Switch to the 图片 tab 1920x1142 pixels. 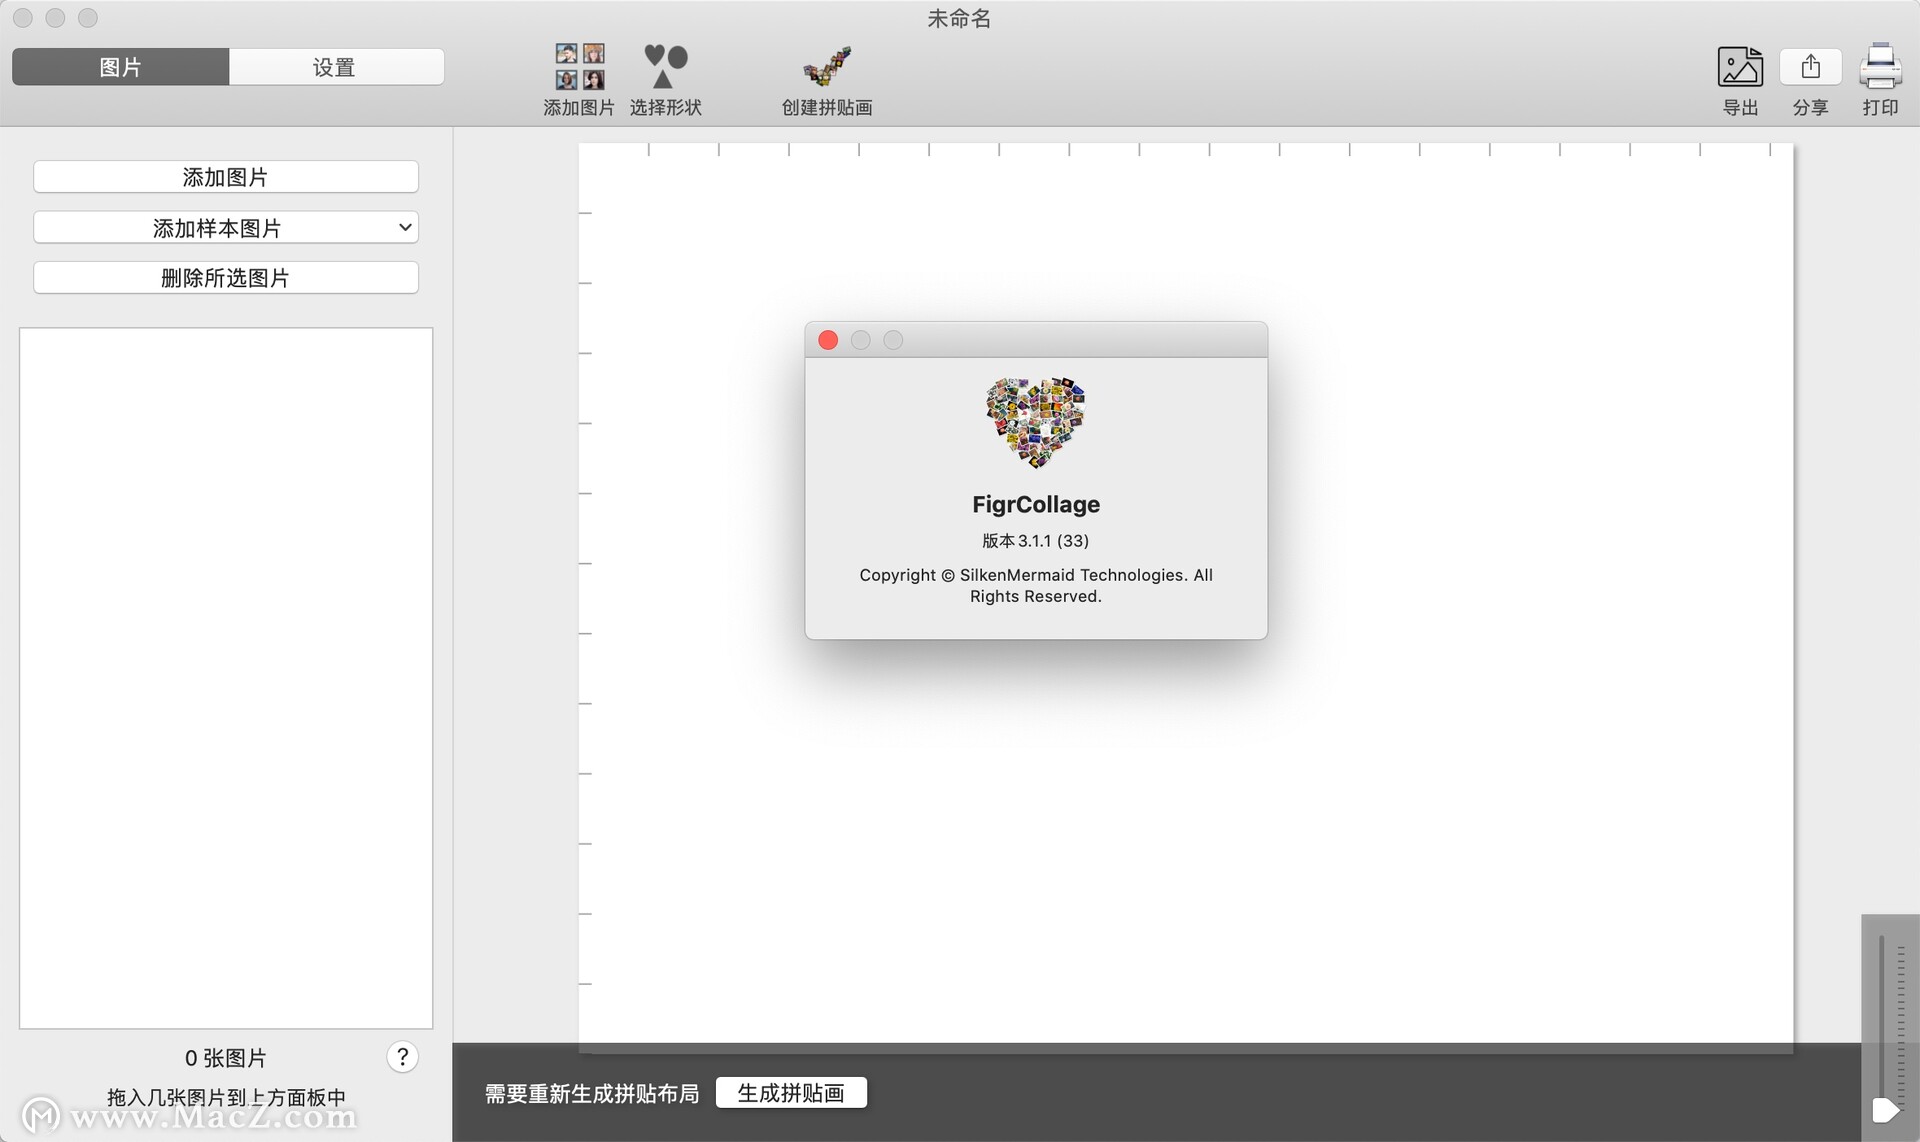121,67
